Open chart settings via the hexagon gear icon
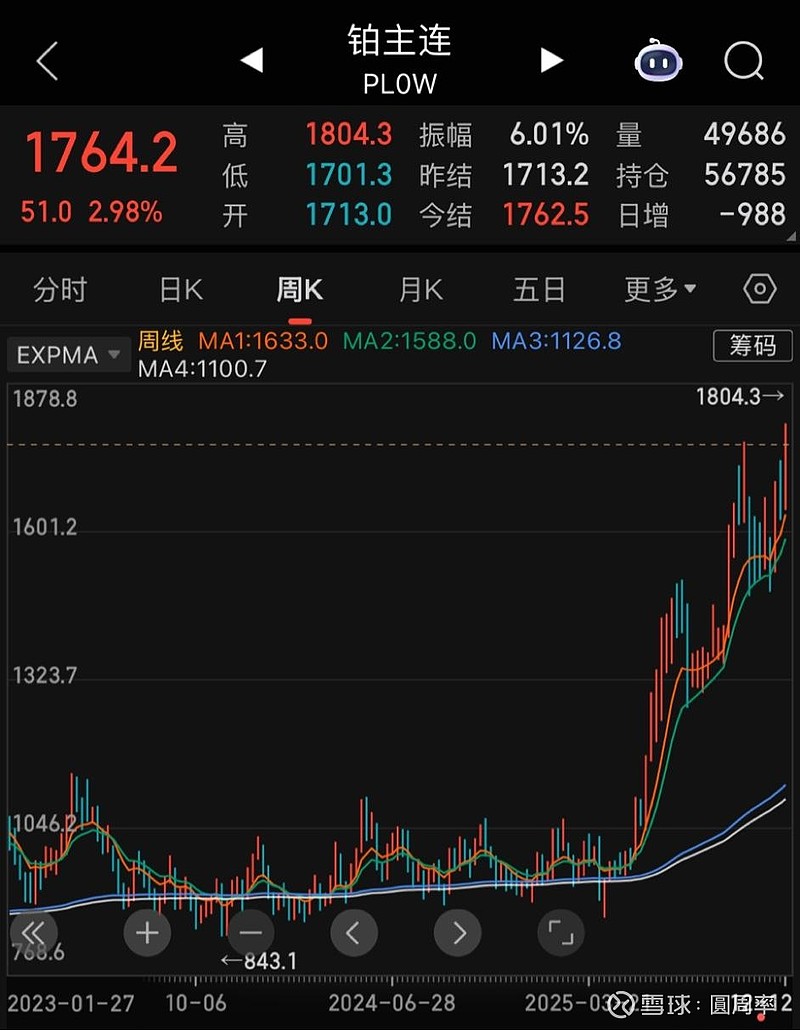This screenshot has height=1031, width=800. point(758,288)
